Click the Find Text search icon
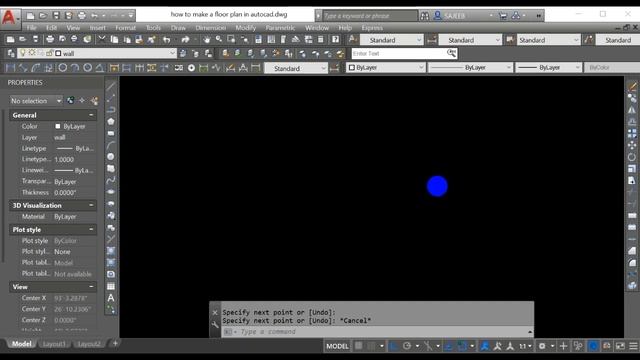This screenshot has height=360, width=640. pyautogui.click(x=451, y=53)
